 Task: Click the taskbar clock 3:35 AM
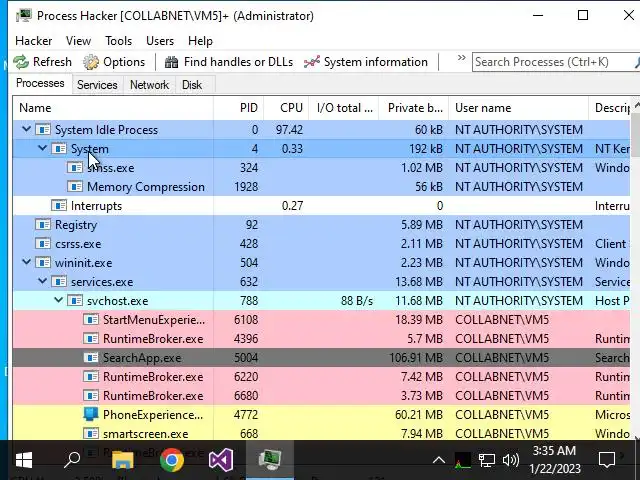(555, 451)
